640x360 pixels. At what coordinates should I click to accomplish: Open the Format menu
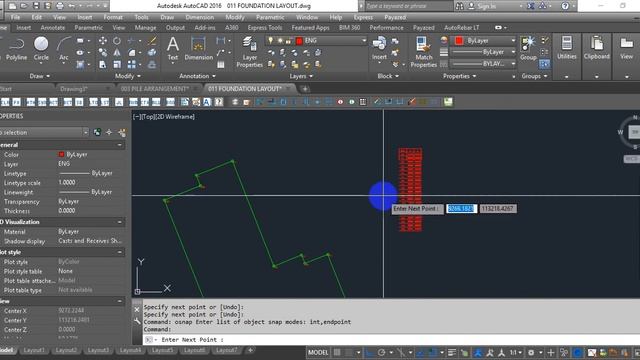pyautogui.click(x=113, y=17)
